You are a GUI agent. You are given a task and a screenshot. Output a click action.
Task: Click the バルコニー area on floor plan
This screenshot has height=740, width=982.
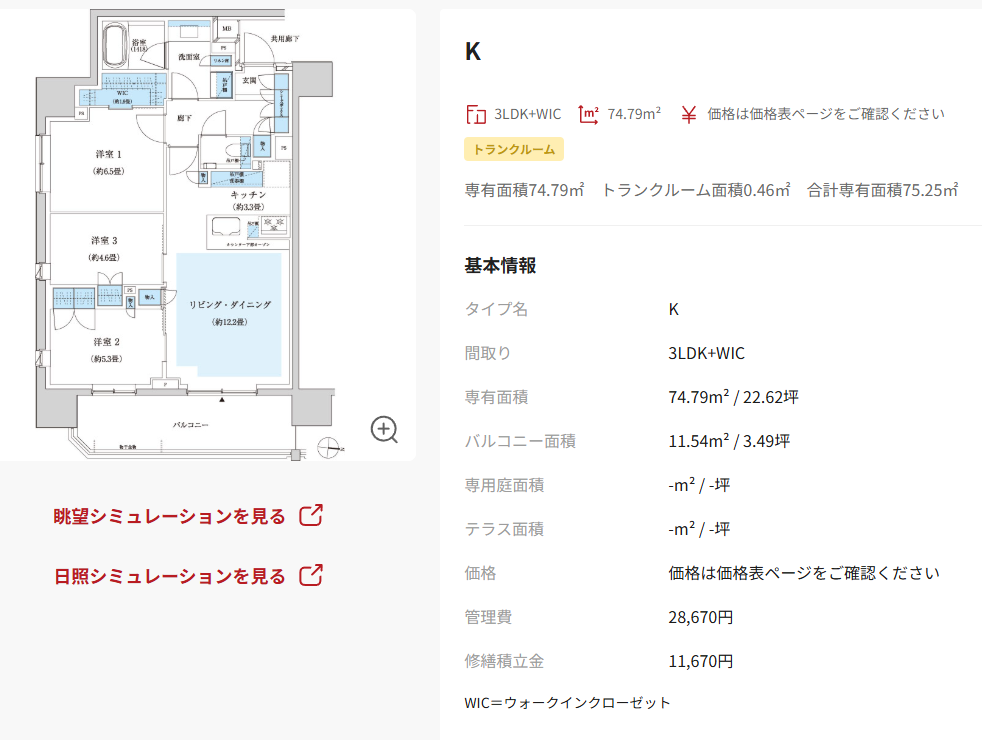click(189, 426)
